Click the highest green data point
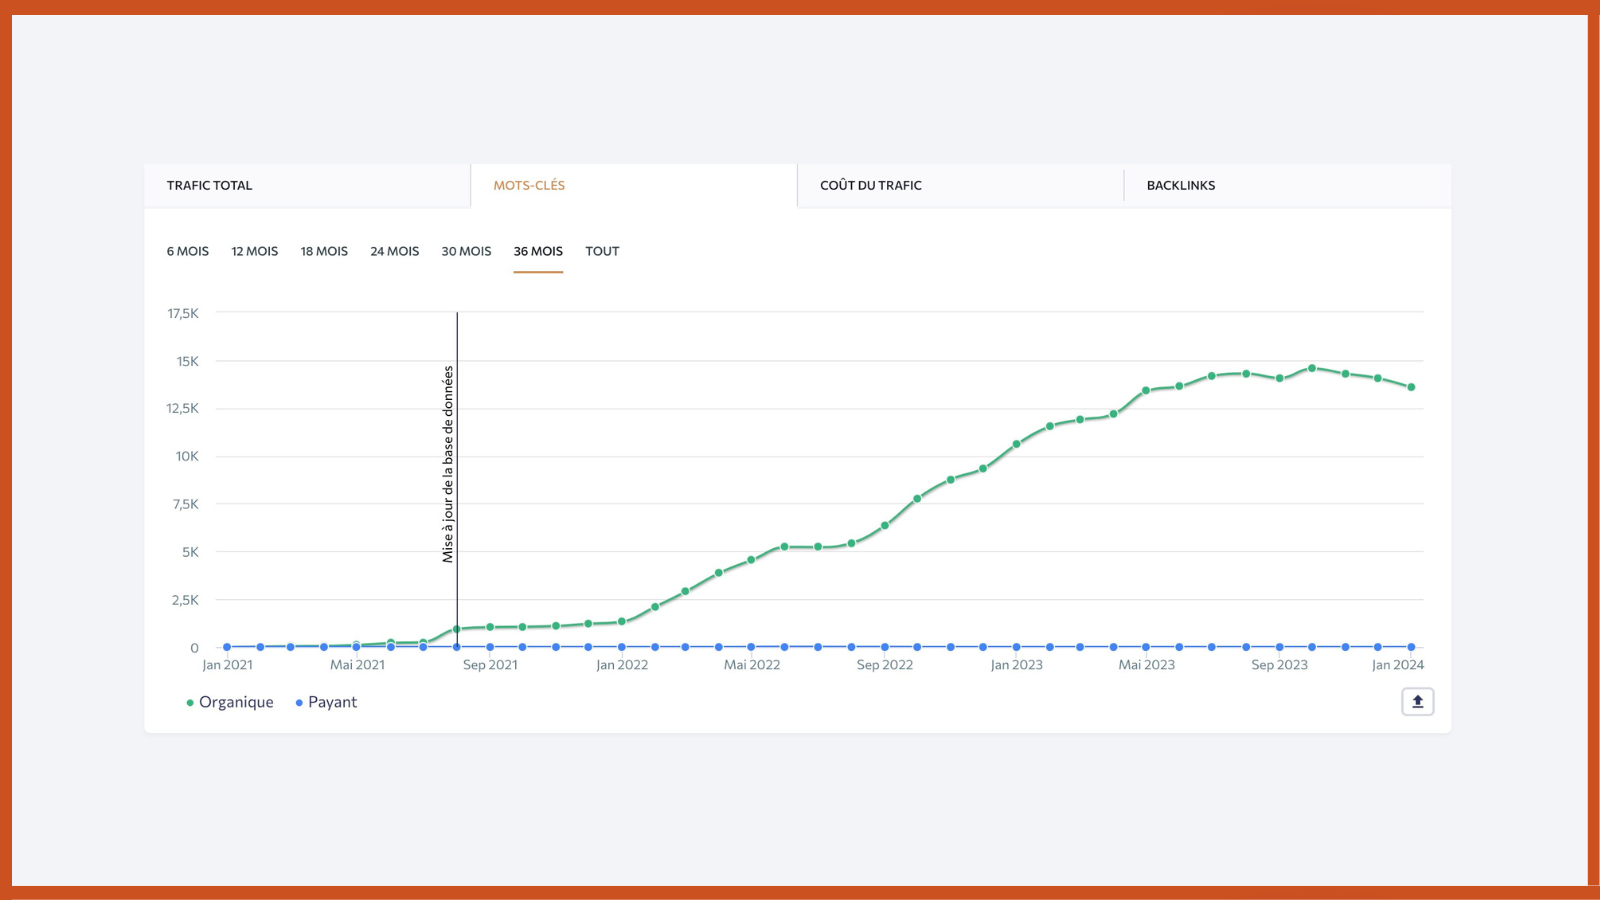The image size is (1600, 900). (1312, 368)
